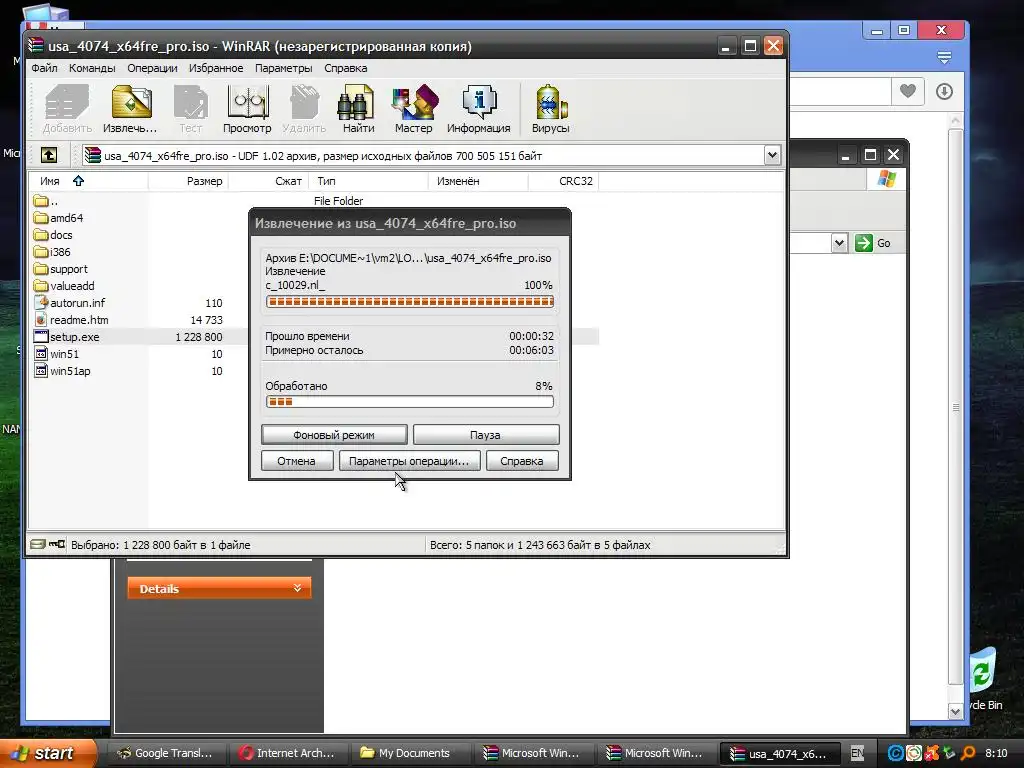Click the Отмена button
Viewport: 1024px width, 768px height.
coord(296,461)
